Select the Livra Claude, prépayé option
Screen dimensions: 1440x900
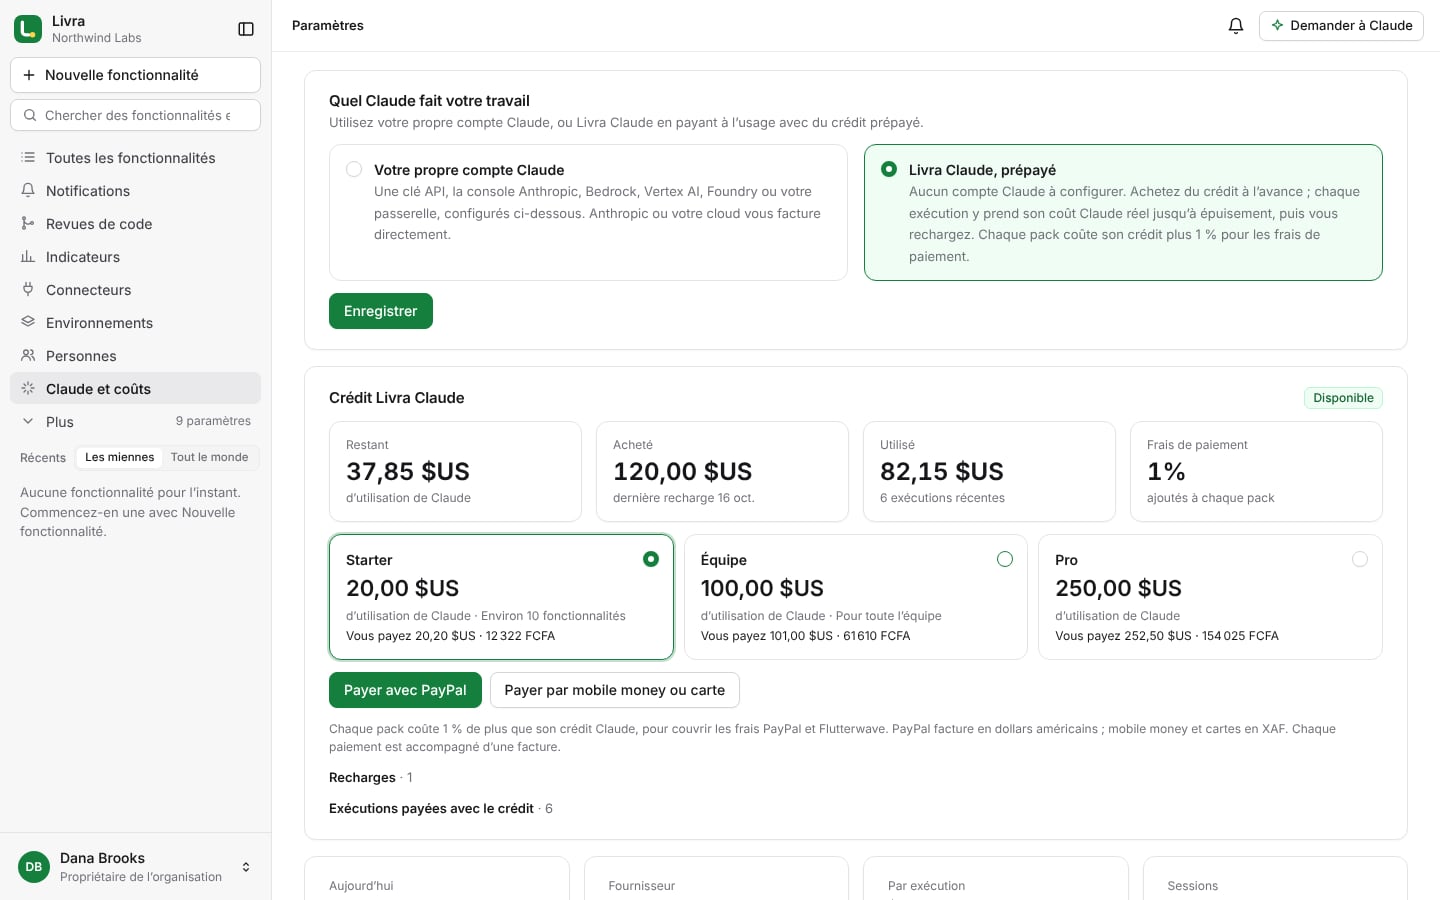(x=1123, y=212)
